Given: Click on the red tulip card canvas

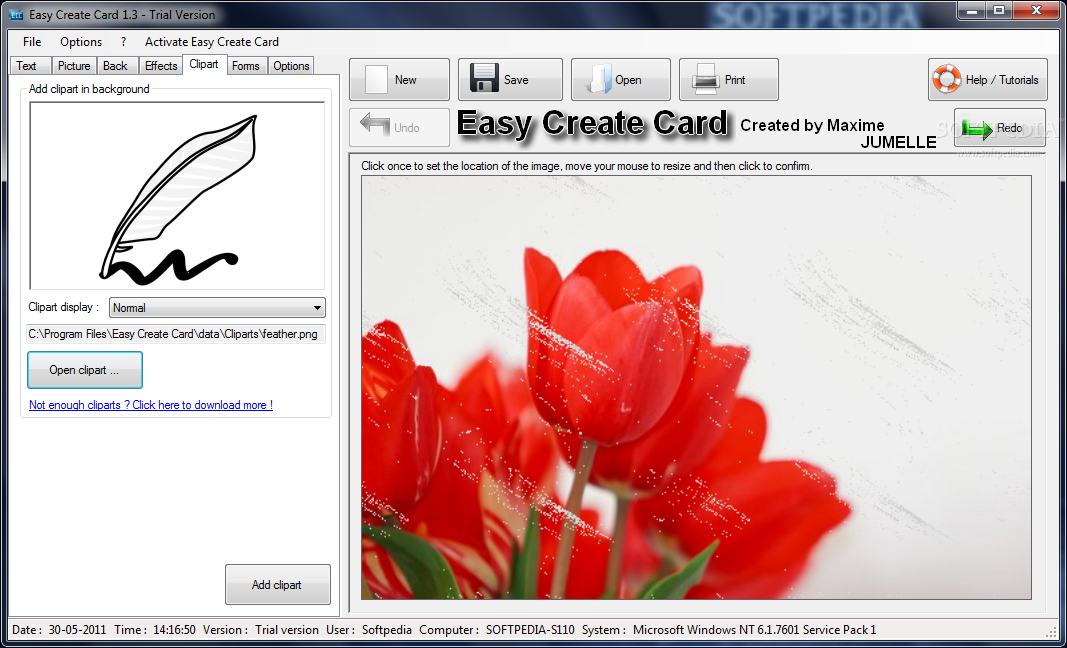Looking at the screenshot, I should pos(696,387).
